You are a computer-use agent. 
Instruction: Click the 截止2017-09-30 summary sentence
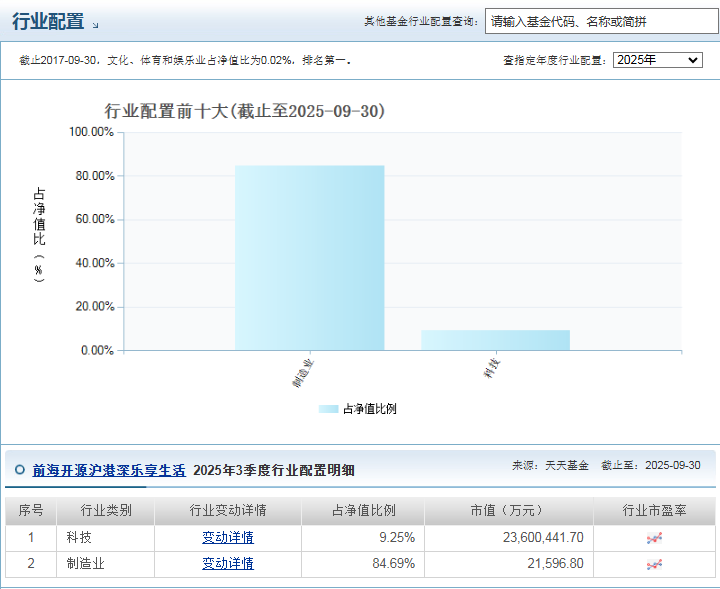point(185,60)
